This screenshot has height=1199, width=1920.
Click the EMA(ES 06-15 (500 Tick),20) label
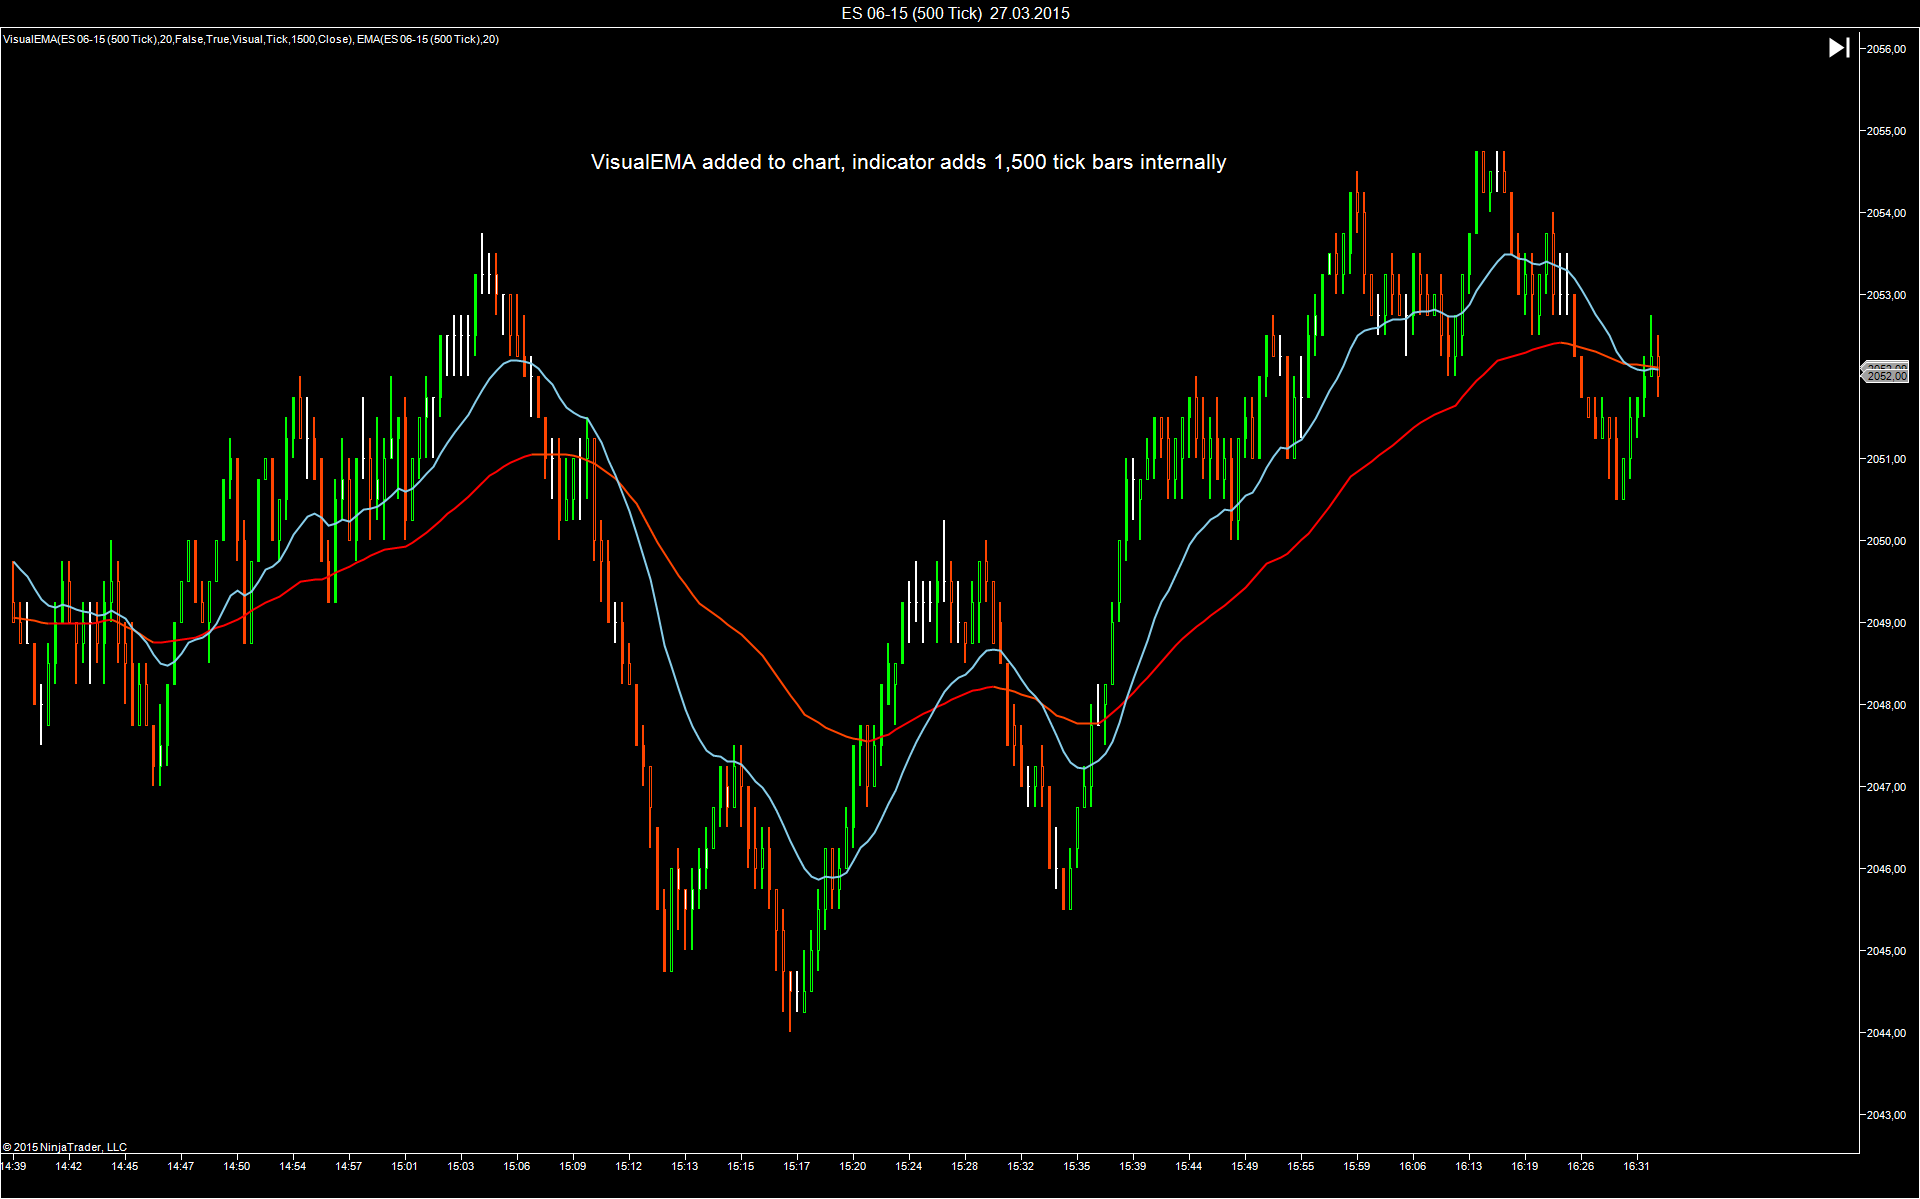[428, 39]
